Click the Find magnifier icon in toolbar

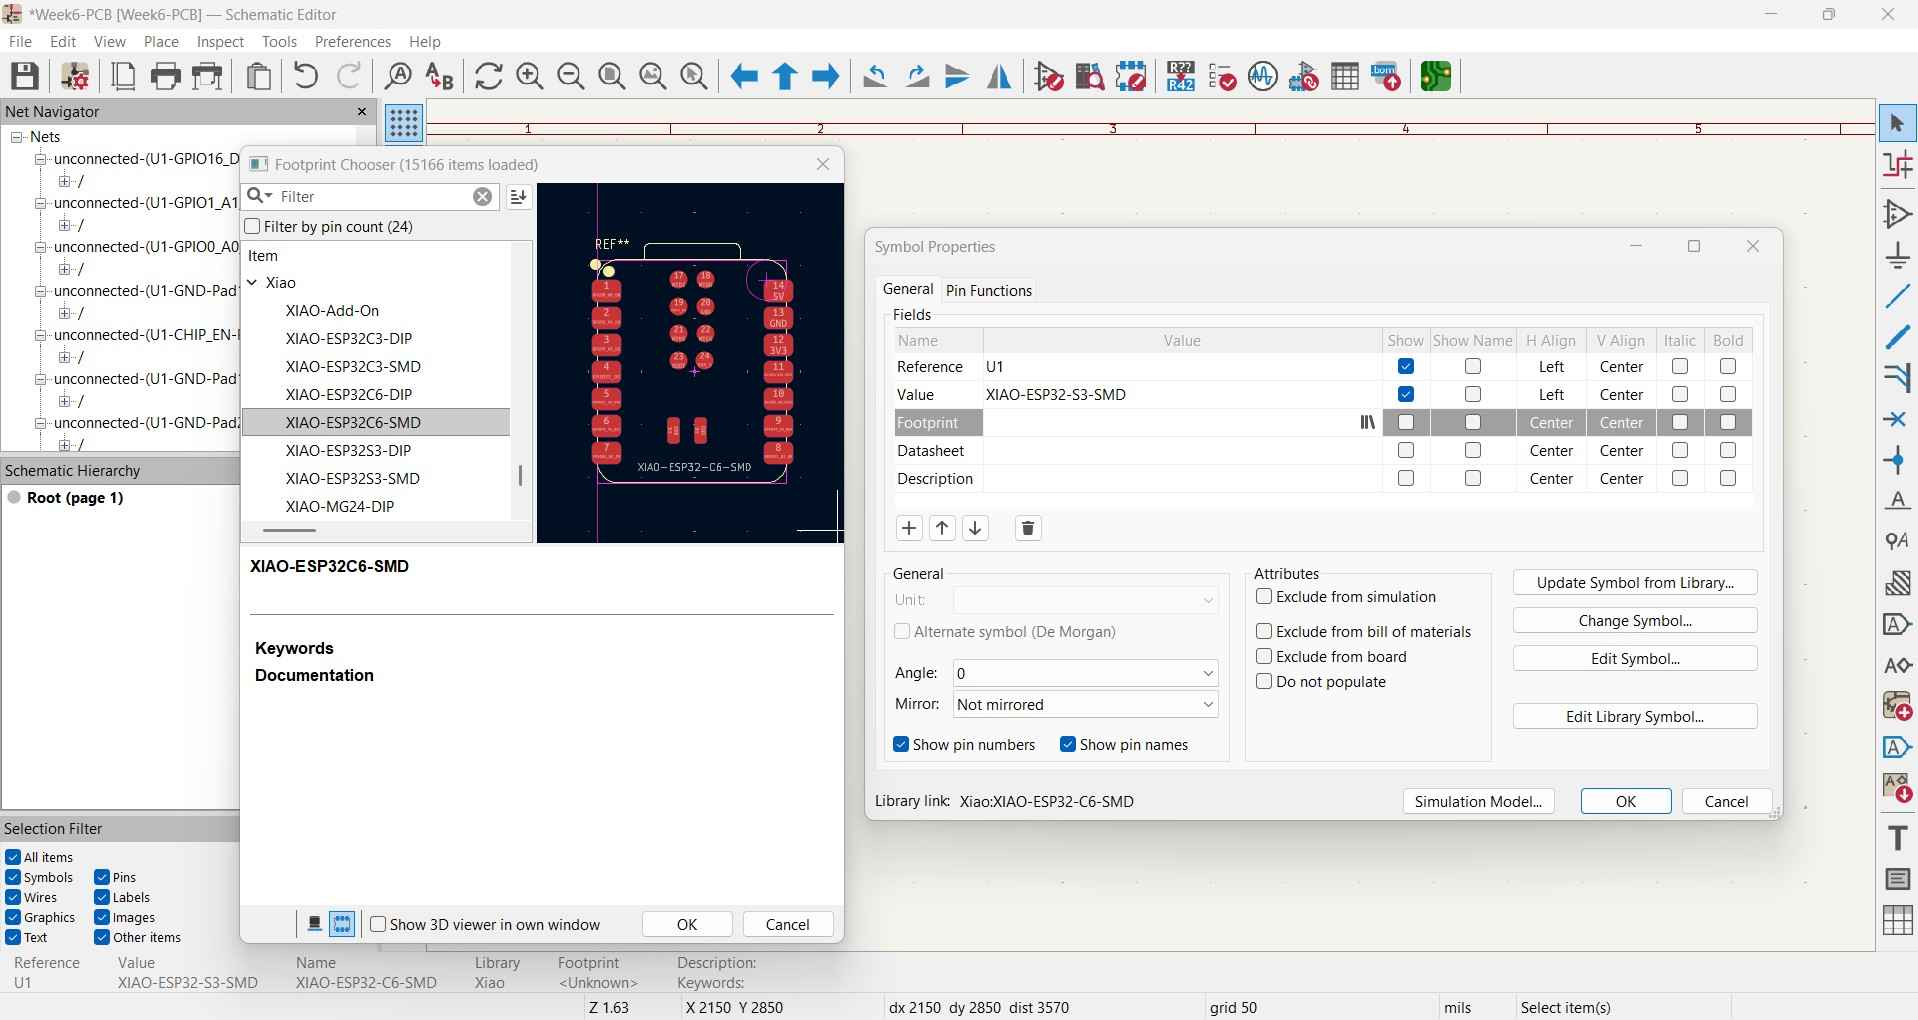coord(398,77)
